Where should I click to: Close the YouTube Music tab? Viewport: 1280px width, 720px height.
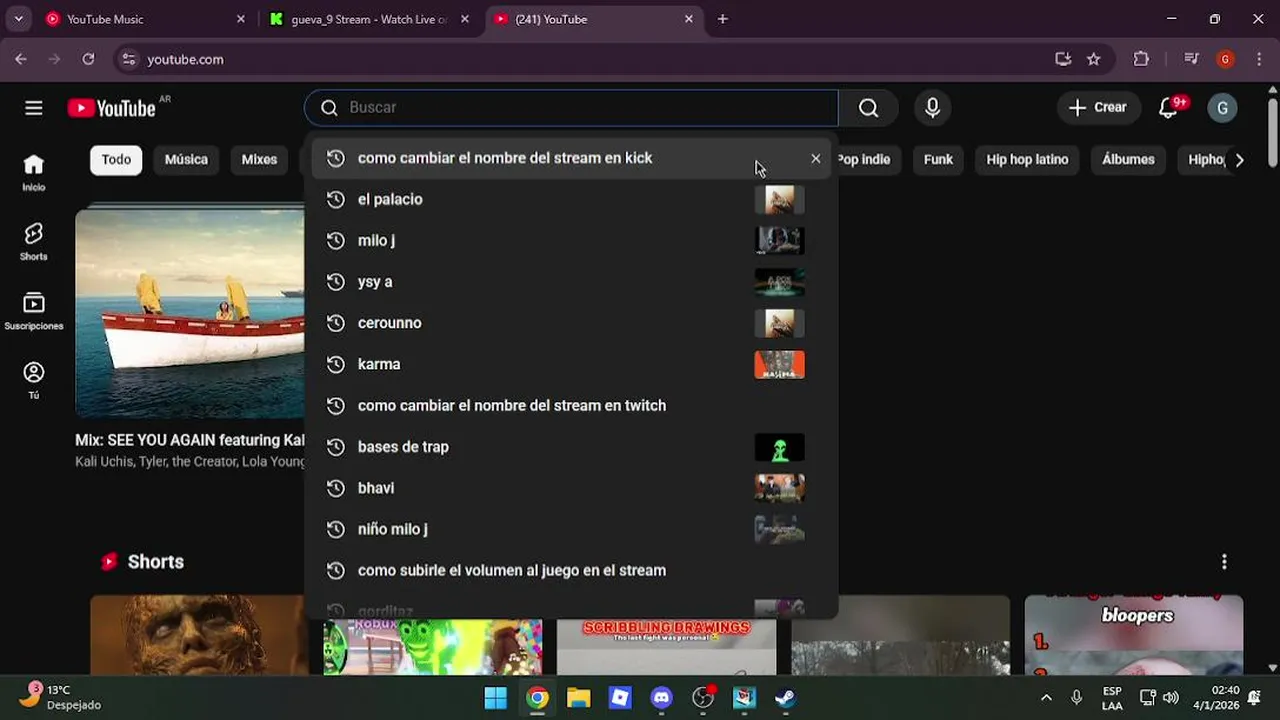coord(240,19)
